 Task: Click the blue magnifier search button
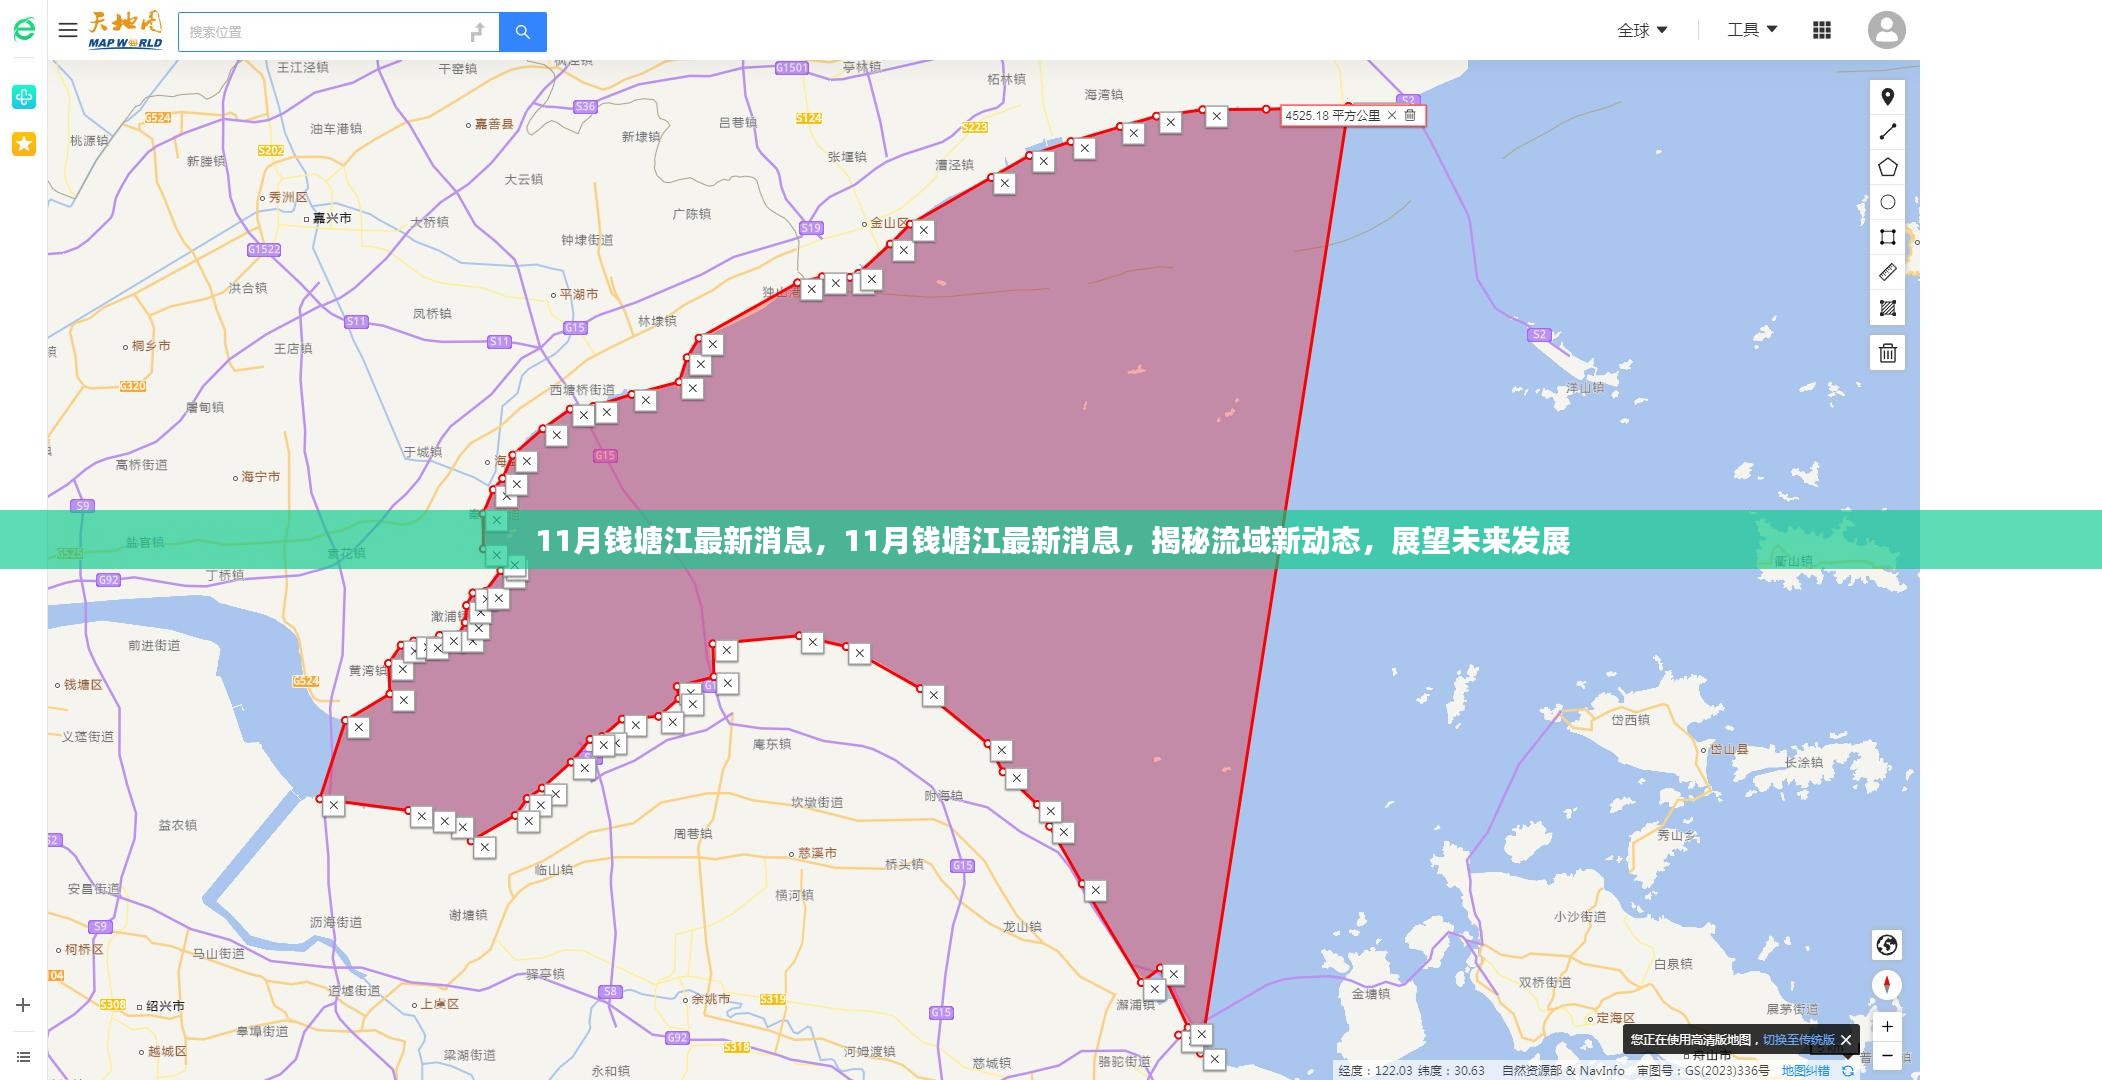pos(523,32)
